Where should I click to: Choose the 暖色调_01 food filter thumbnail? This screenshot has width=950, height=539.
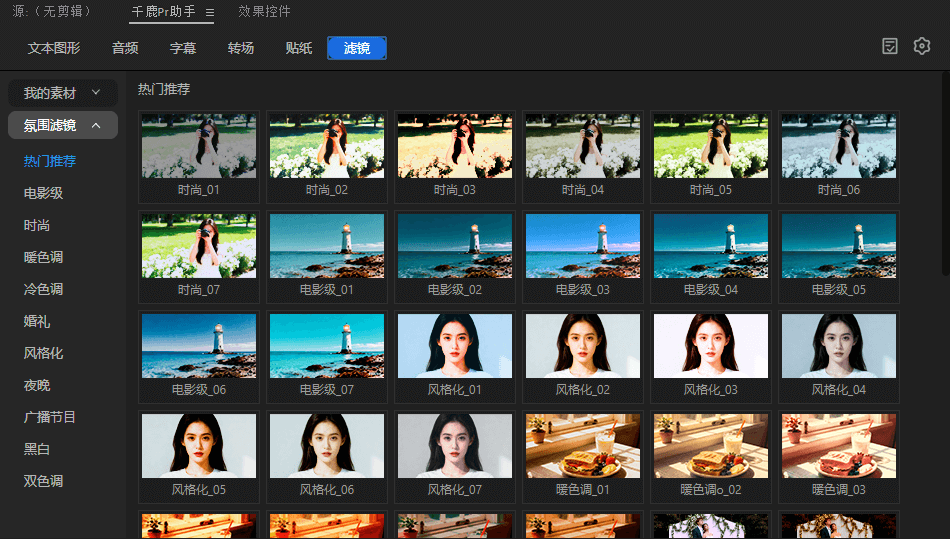(583, 447)
